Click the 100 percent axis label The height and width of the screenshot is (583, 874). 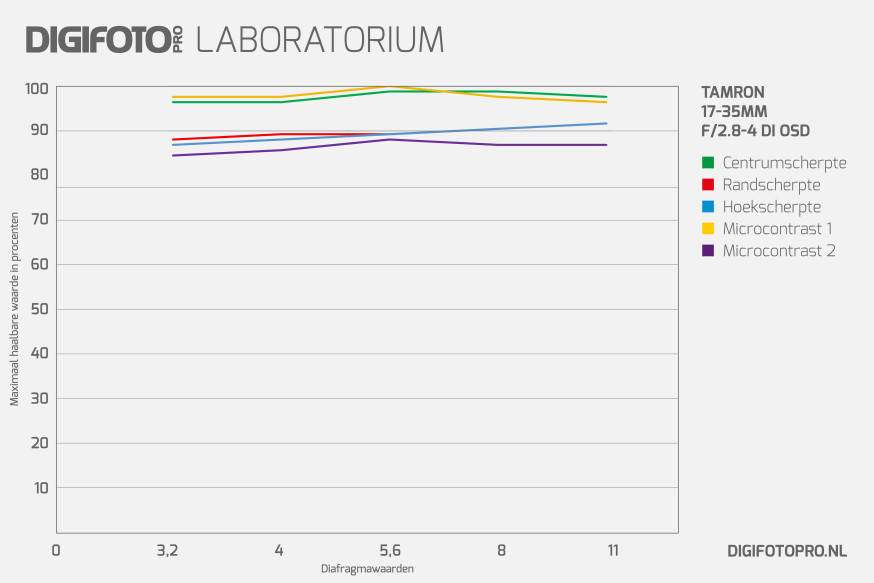[37, 89]
